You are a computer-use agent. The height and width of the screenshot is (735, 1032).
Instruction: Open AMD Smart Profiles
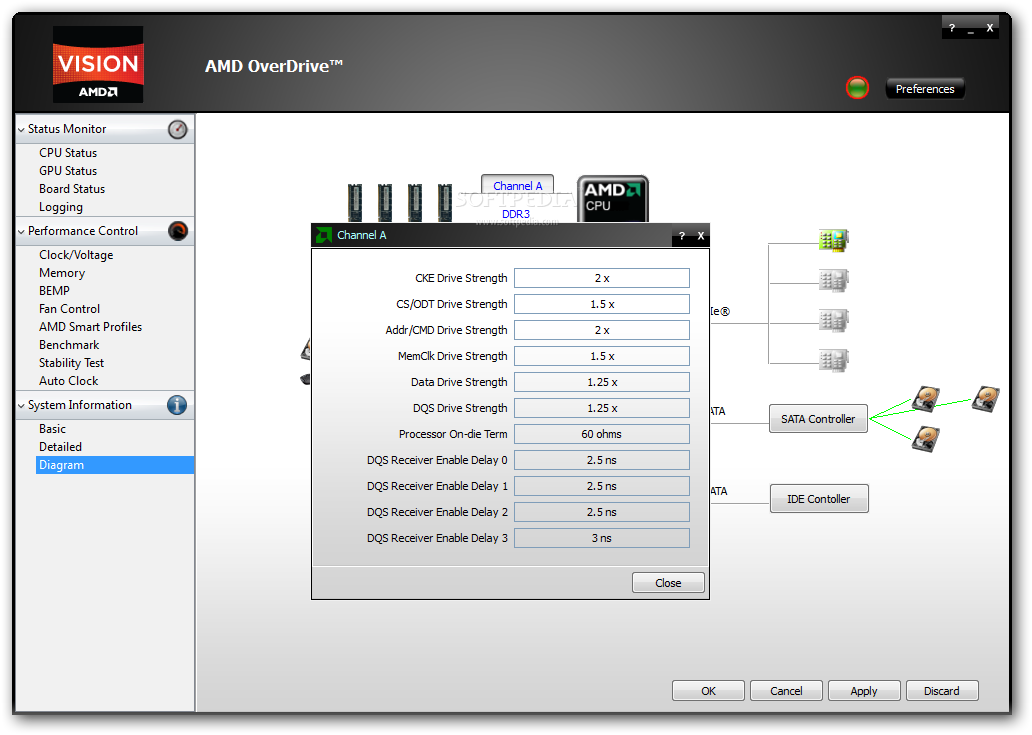click(x=90, y=327)
